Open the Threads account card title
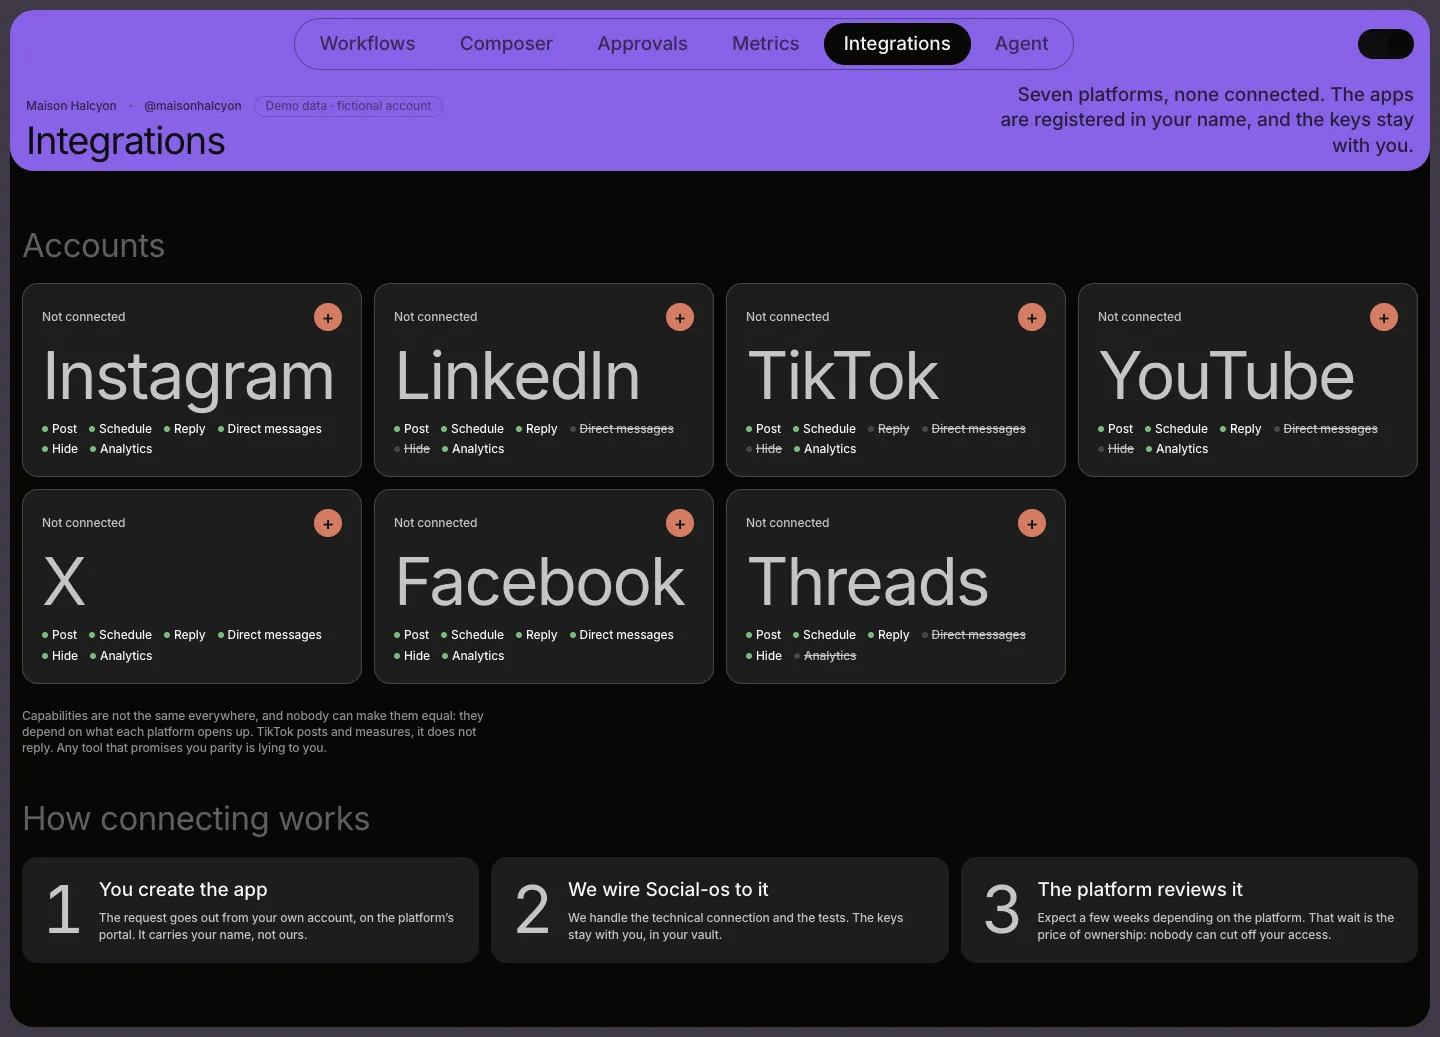1440x1037 pixels. point(868,583)
